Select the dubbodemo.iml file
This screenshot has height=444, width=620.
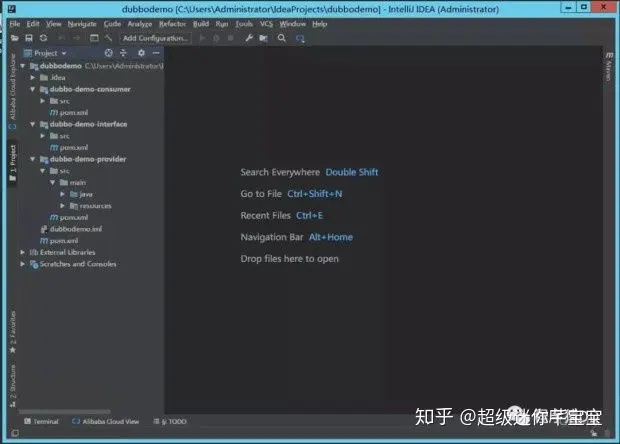(x=71, y=229)
